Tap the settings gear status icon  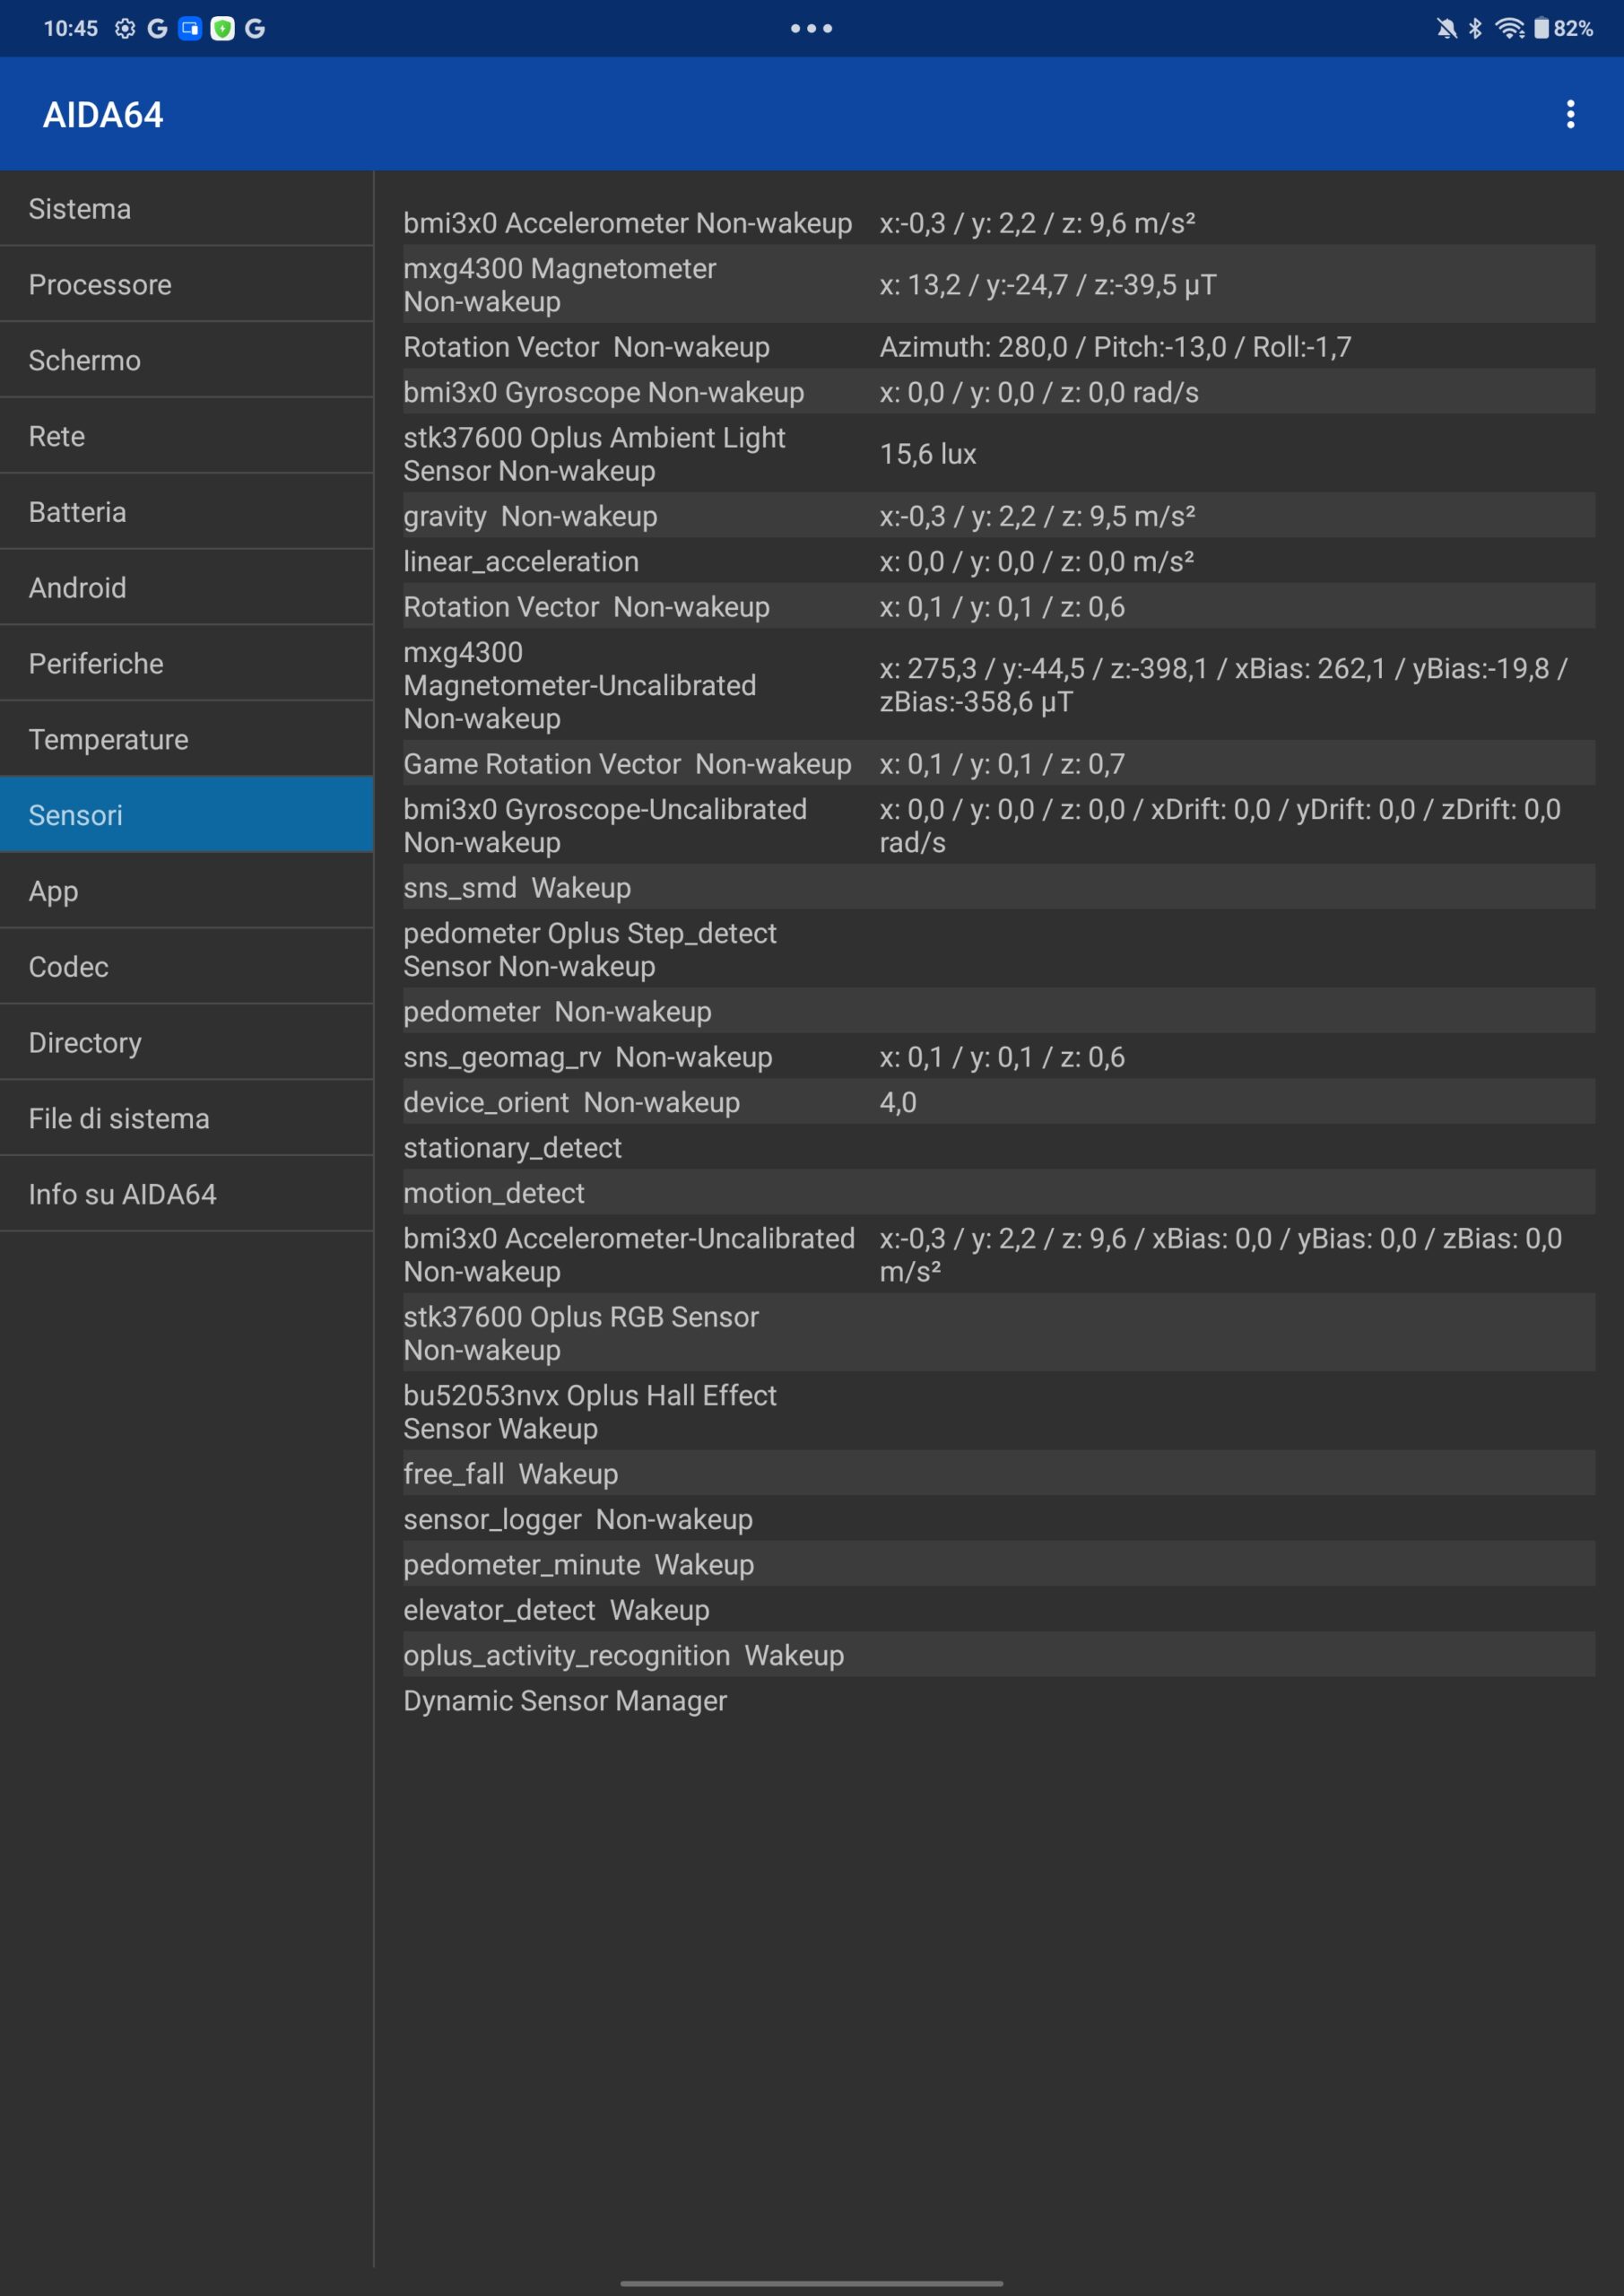125,28
